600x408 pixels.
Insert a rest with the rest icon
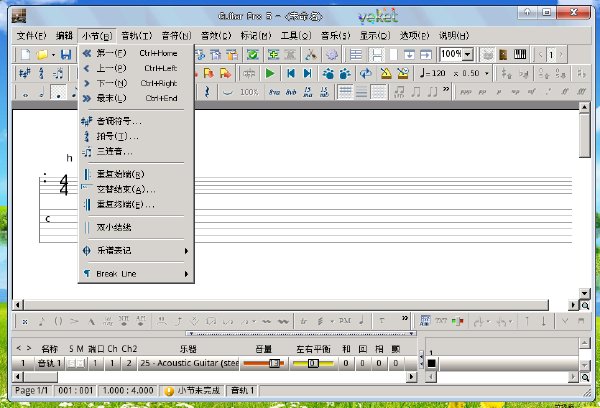(207, 92)
